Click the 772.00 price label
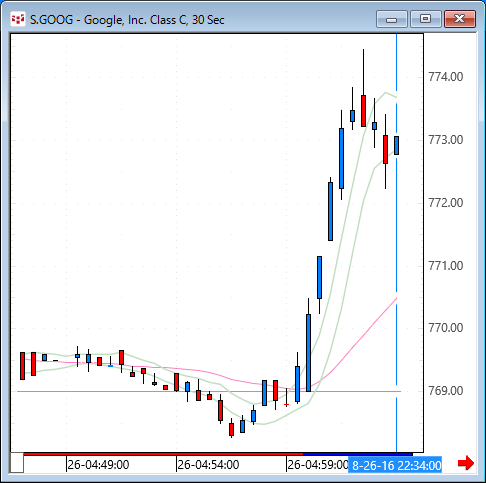Viewport: 486px width, 483px height. click(446, 203)
